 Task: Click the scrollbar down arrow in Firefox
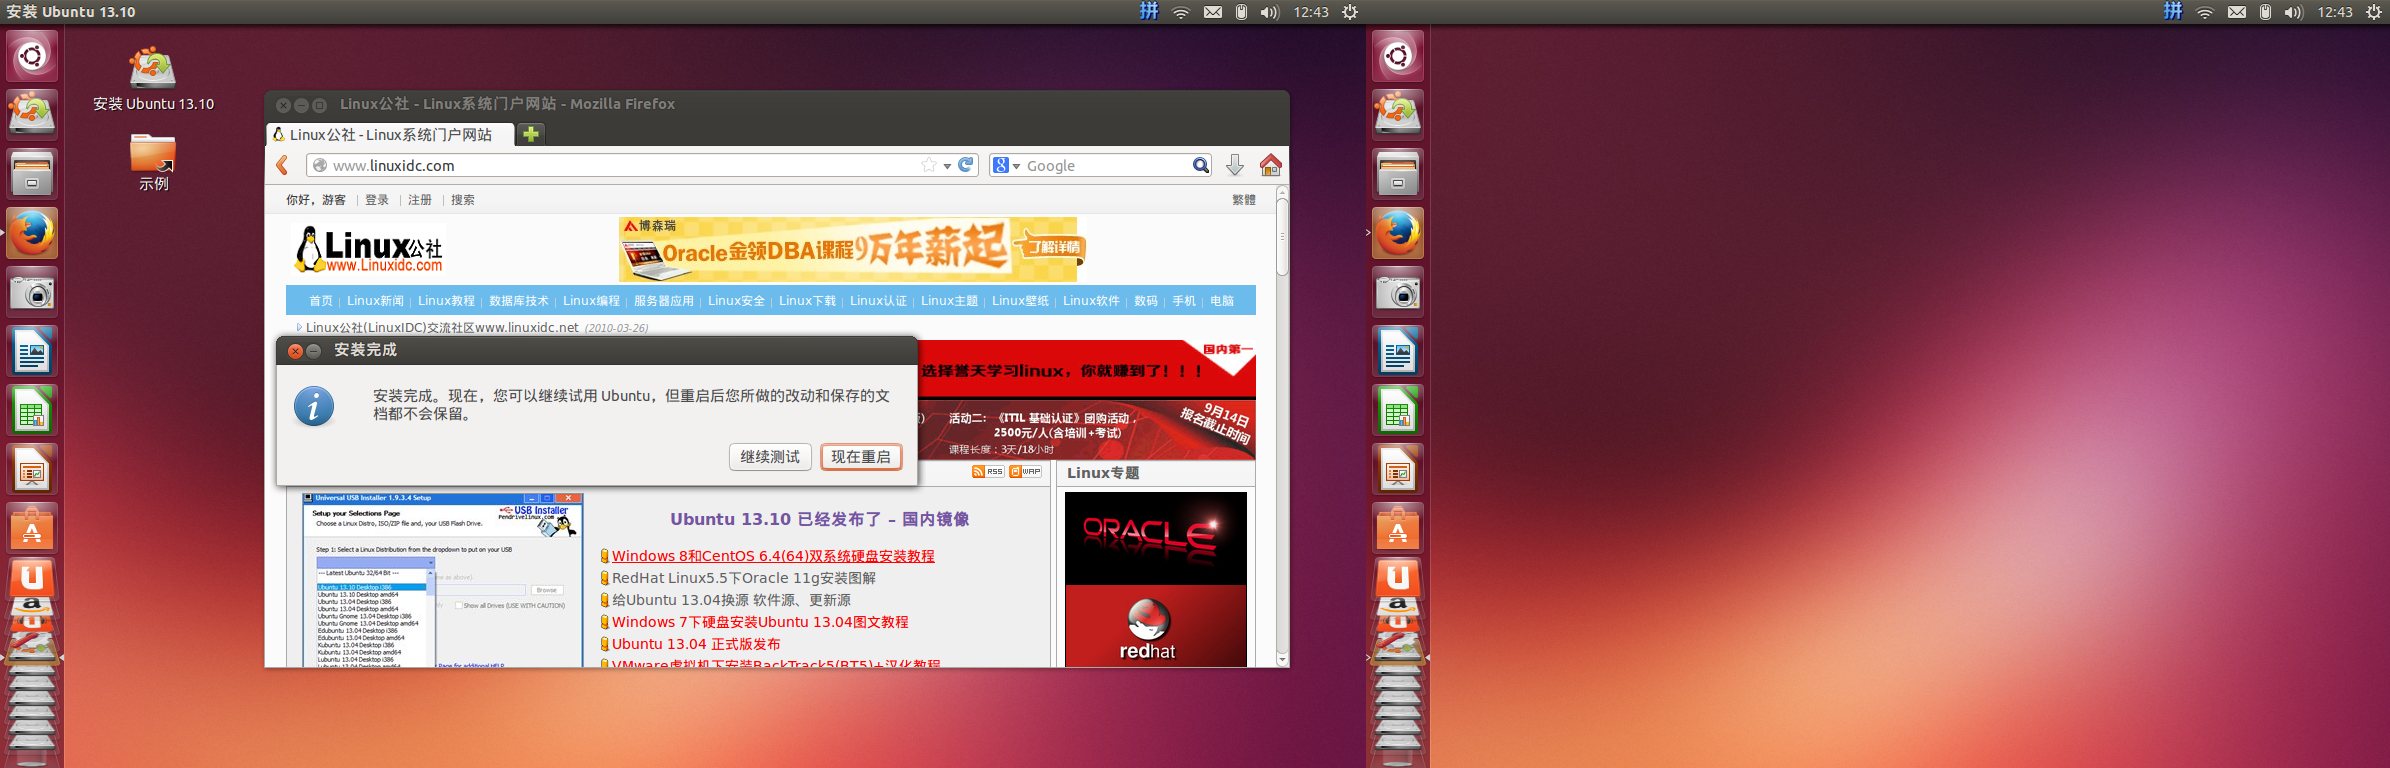[x=1282, y=659]
